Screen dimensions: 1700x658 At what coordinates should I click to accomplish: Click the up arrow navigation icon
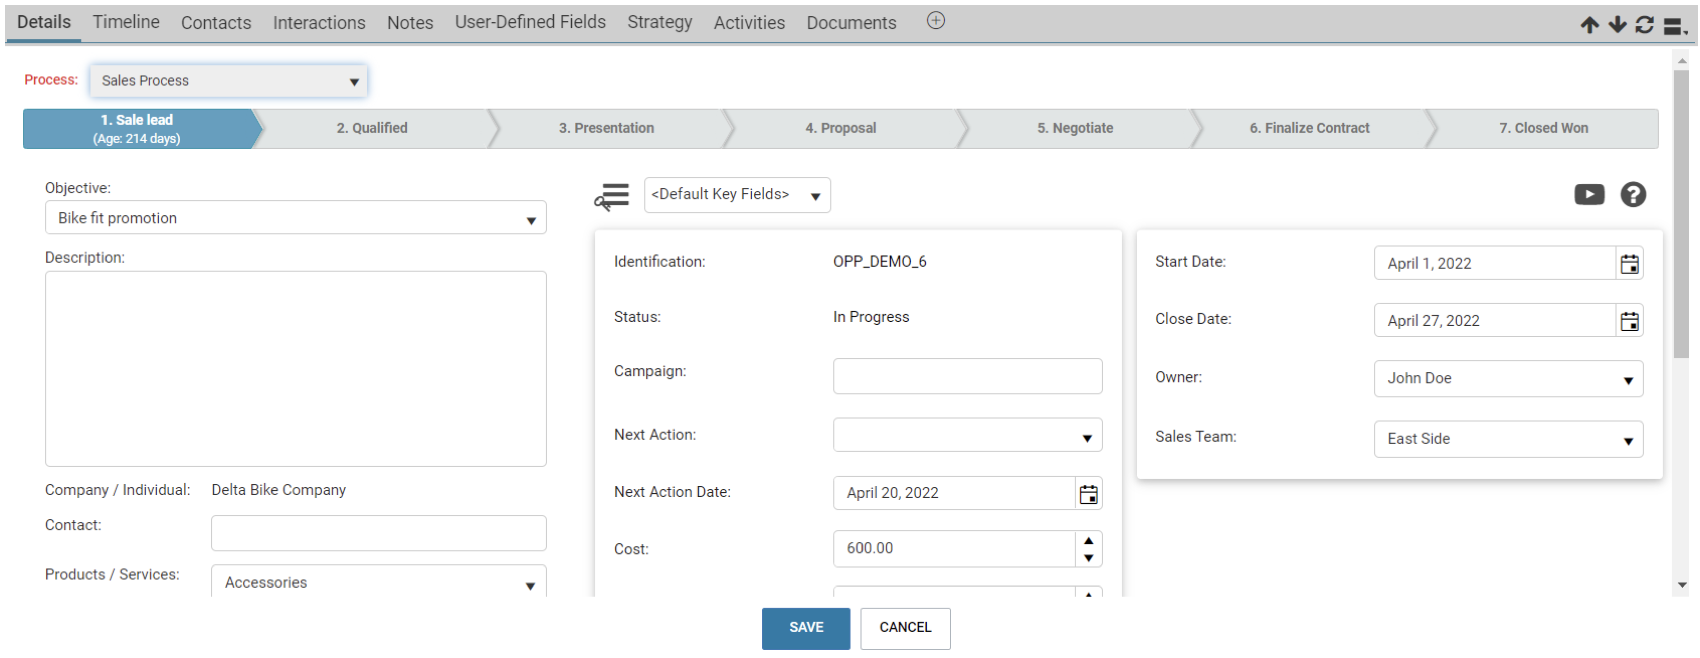point(1589,25)
